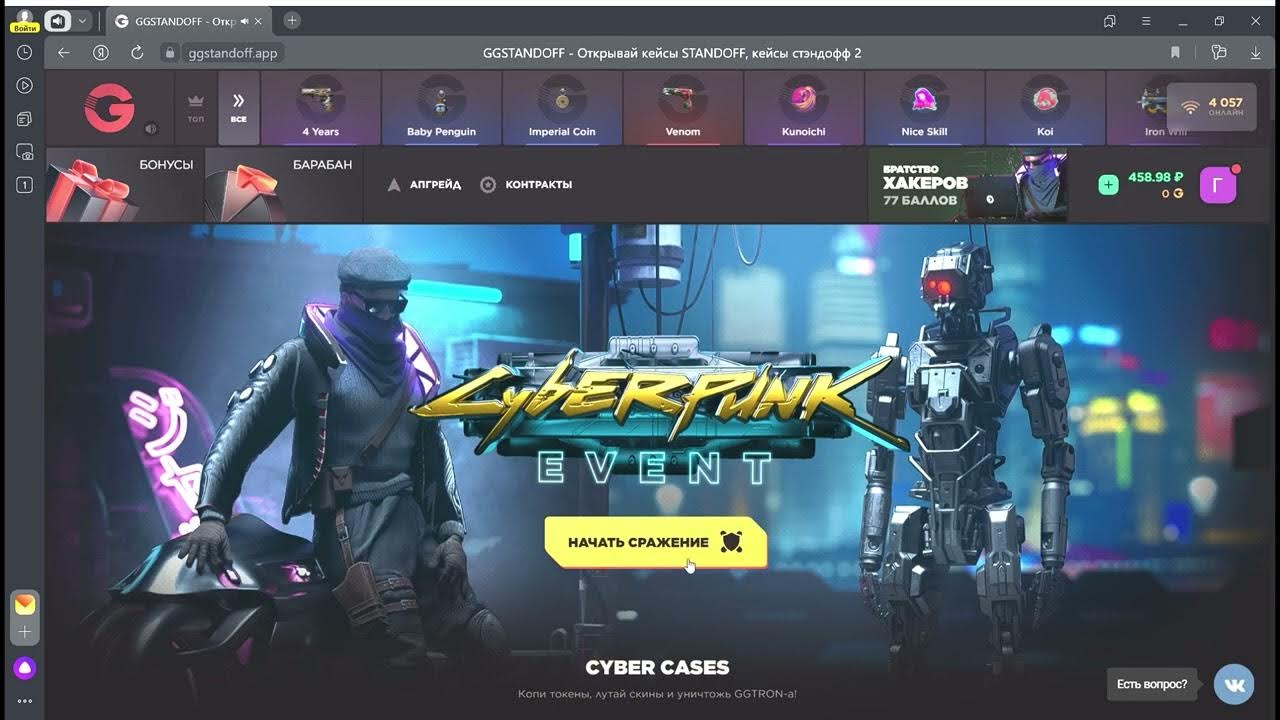This screenshot has height=720, width=1280.
Task: Open the browser extensions feedback icon
Action: tap(1218, 53)
